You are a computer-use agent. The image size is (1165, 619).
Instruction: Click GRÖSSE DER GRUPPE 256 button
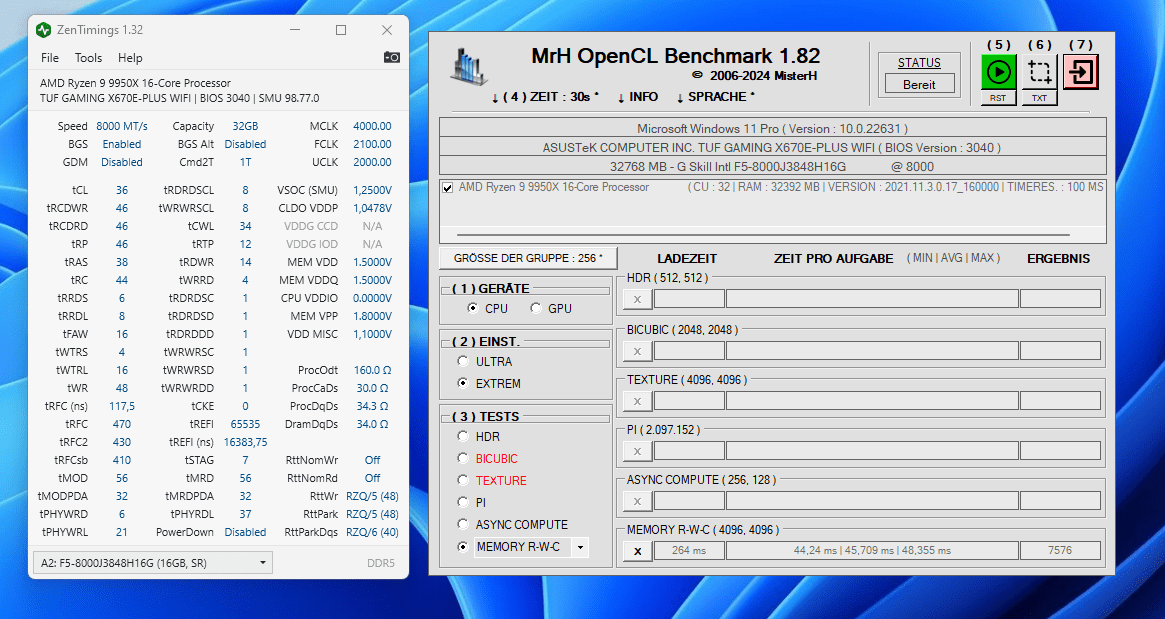click(x=528, y=258)
